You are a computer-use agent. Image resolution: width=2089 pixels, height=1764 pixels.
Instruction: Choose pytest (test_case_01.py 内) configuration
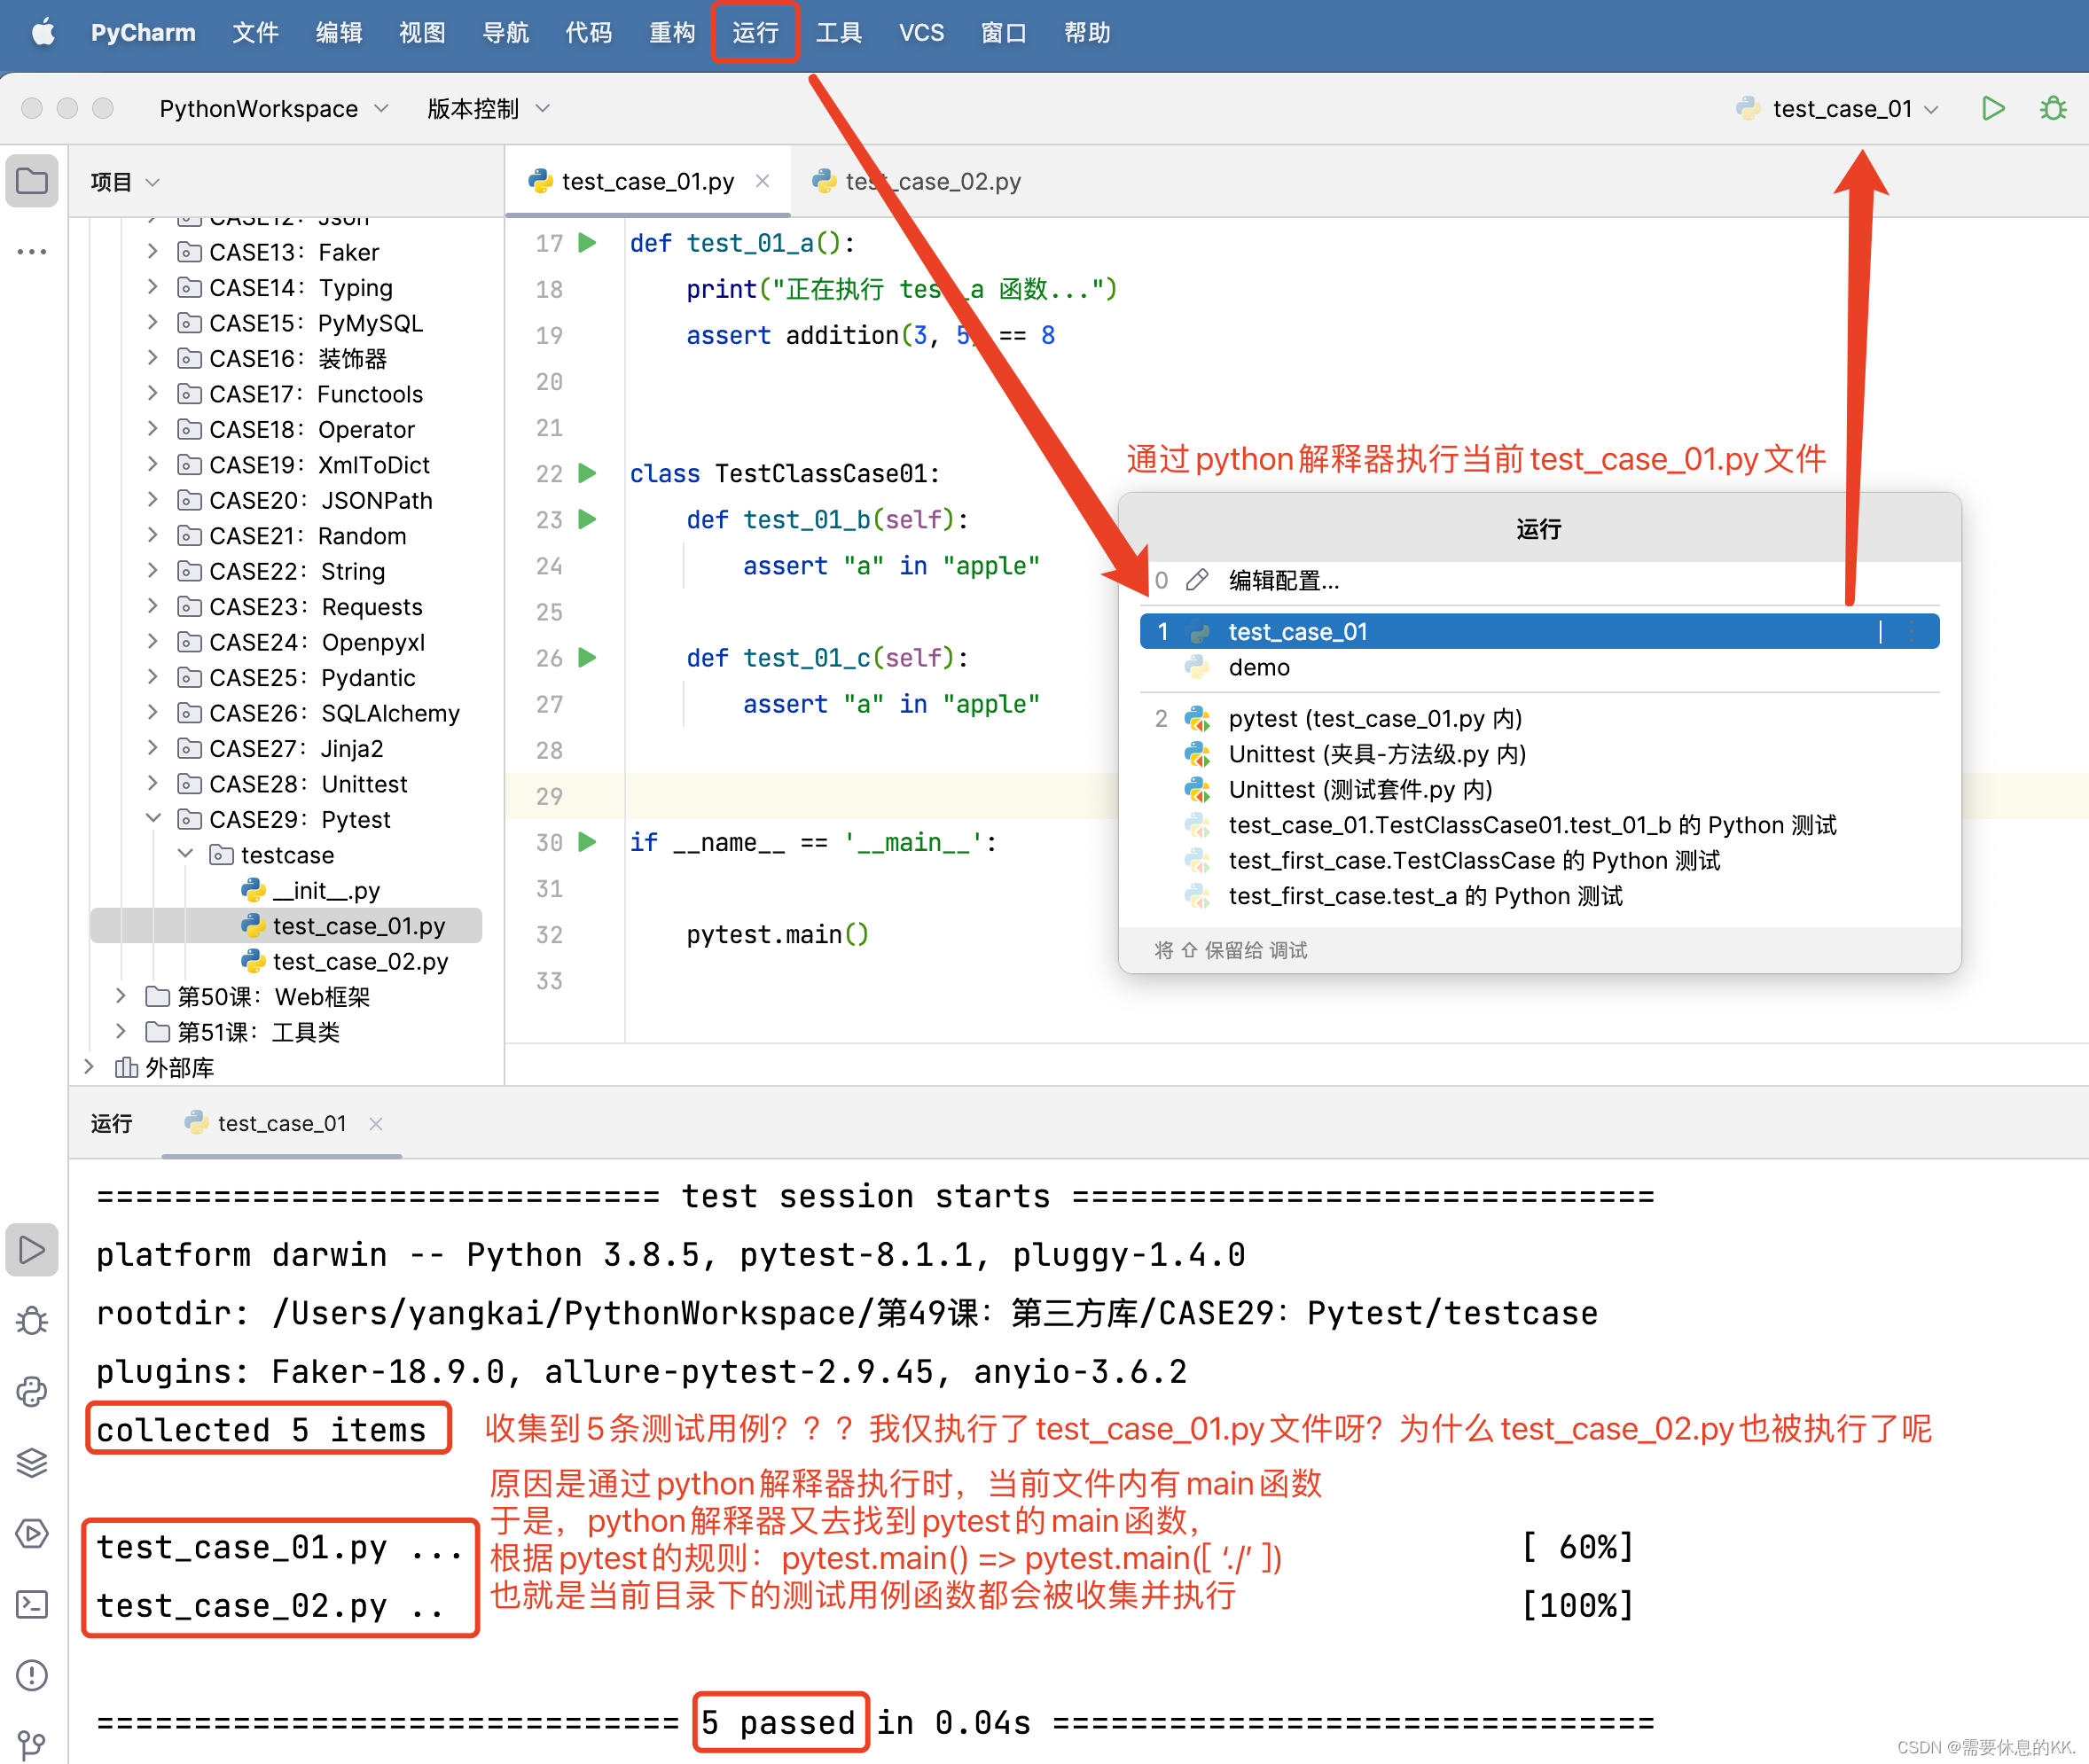coord(1374,718)
